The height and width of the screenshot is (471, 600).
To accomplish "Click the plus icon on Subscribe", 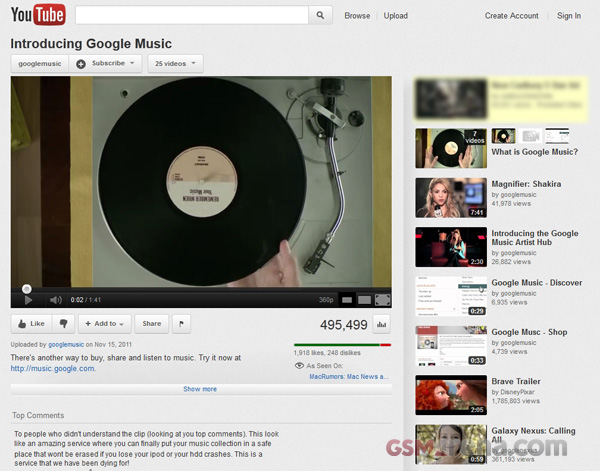I will (x=80, y=64).
